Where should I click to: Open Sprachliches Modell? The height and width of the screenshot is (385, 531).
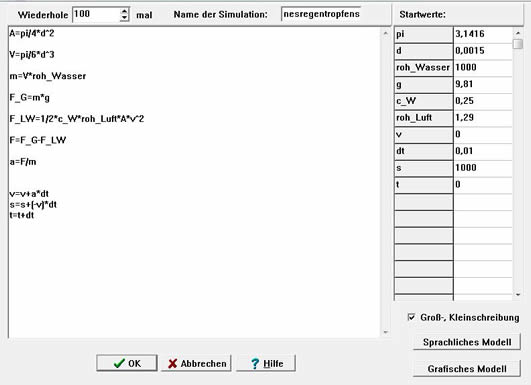pos(467,342)
